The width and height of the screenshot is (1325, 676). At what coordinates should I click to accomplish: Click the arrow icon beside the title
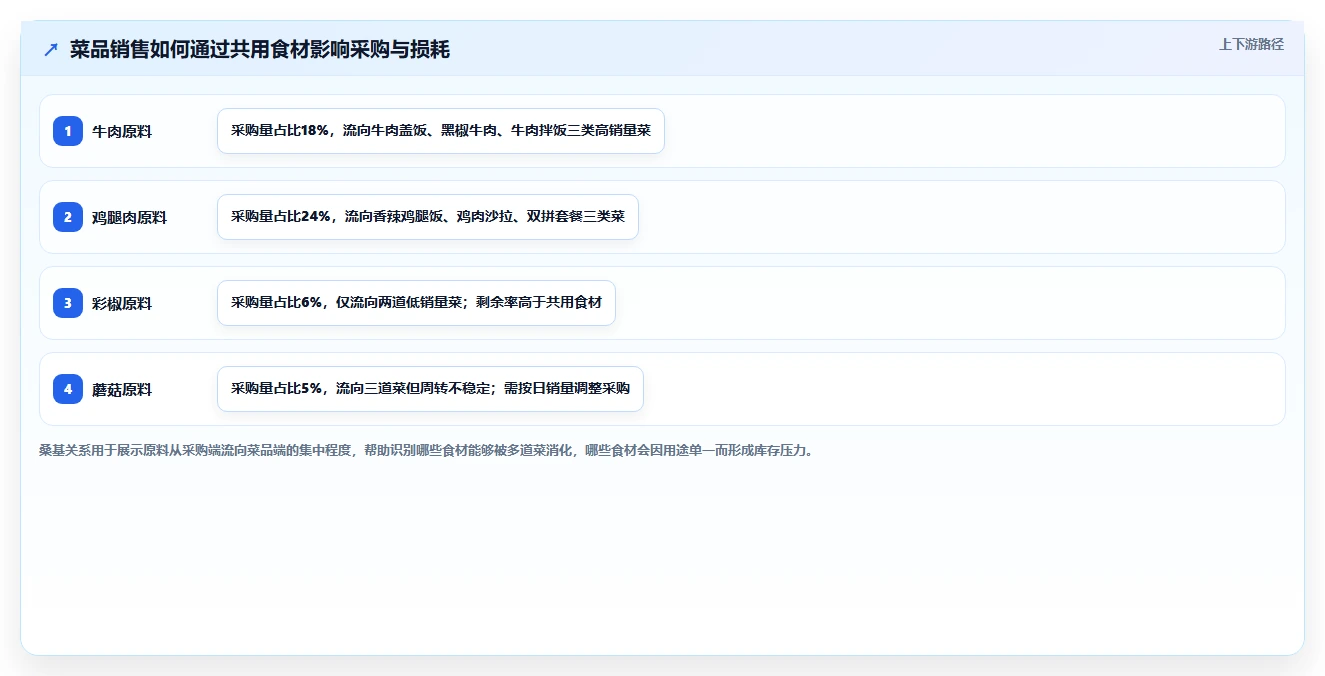51,49
